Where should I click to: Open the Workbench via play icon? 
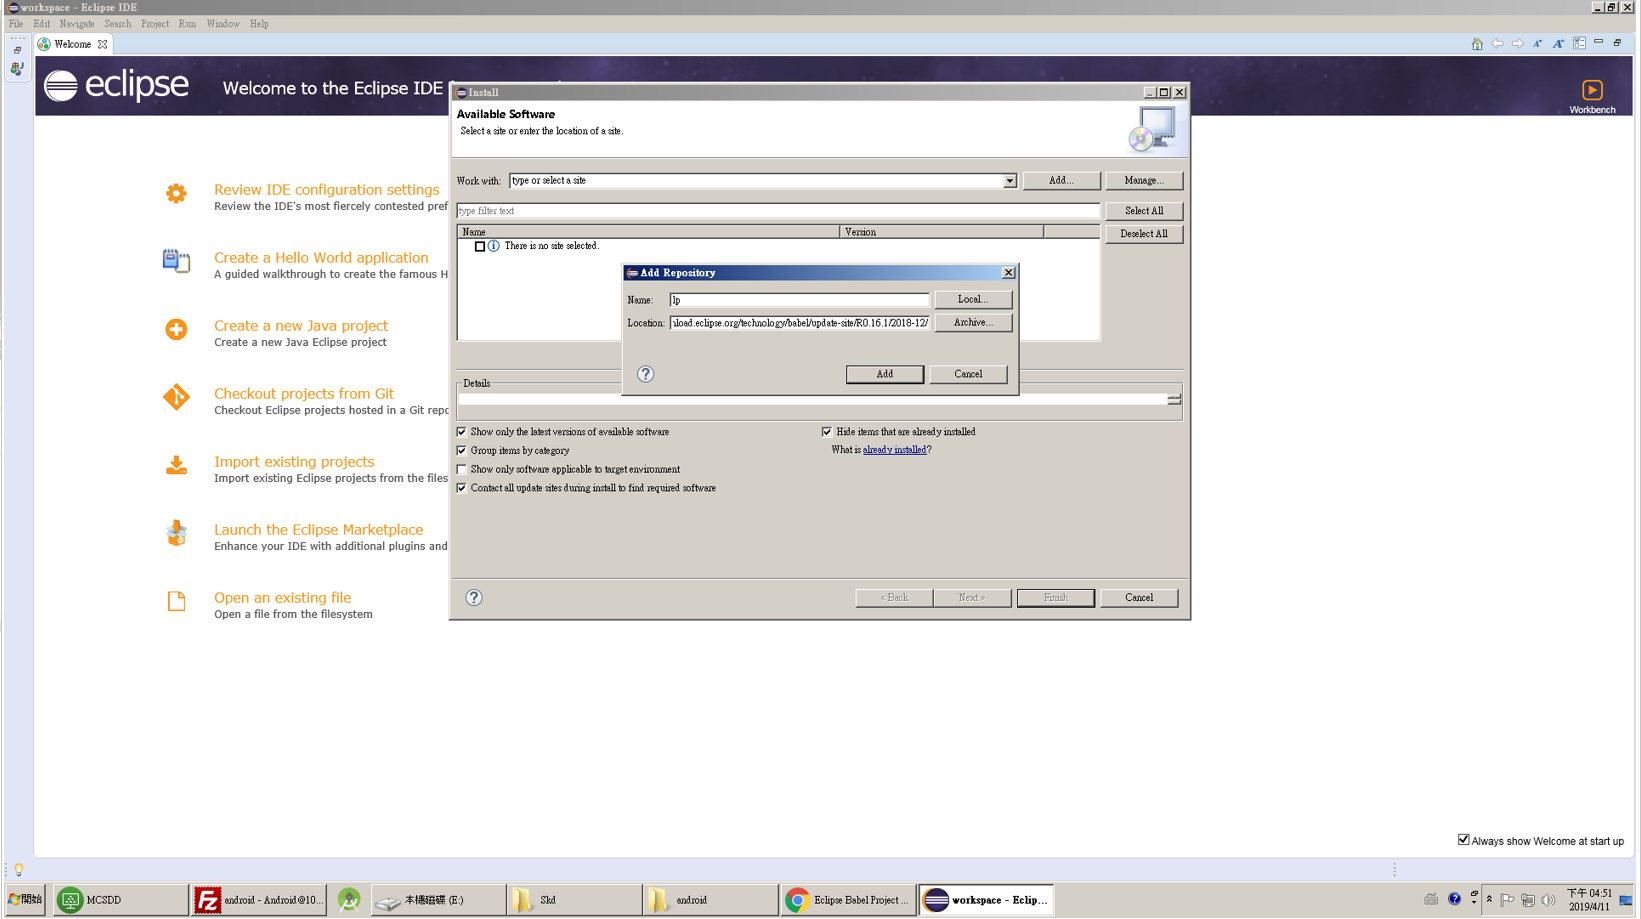click(x=1592, y=90)
